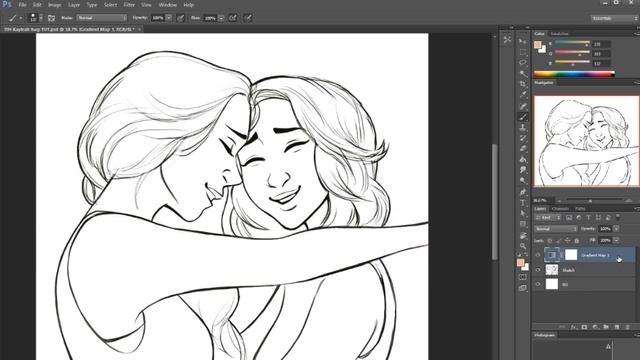This screenshot has width=640, height=360.
Task: Select the Hand tool
Action: 523,236
